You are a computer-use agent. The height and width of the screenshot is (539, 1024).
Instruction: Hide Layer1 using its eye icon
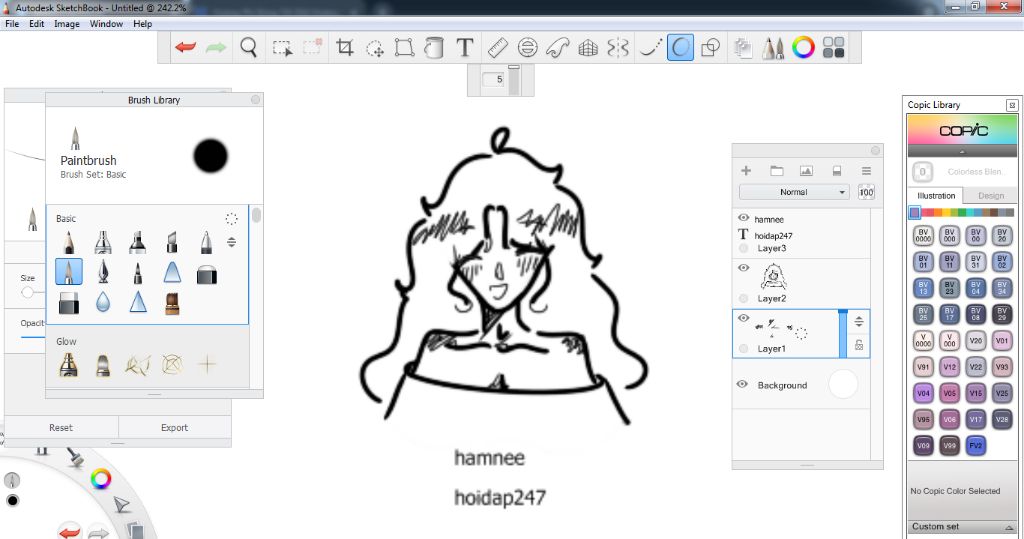(x=743, y=318)
